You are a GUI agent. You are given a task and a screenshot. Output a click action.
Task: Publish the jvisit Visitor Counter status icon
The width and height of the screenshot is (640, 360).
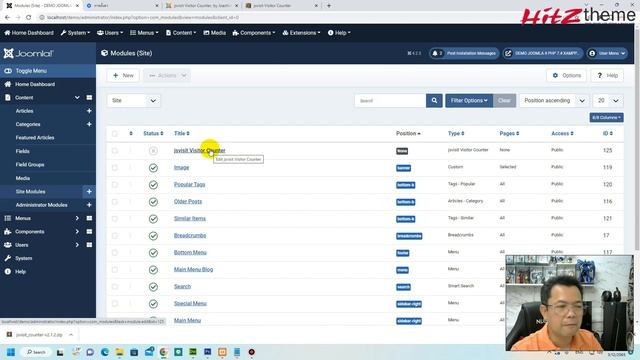(153, 151)
